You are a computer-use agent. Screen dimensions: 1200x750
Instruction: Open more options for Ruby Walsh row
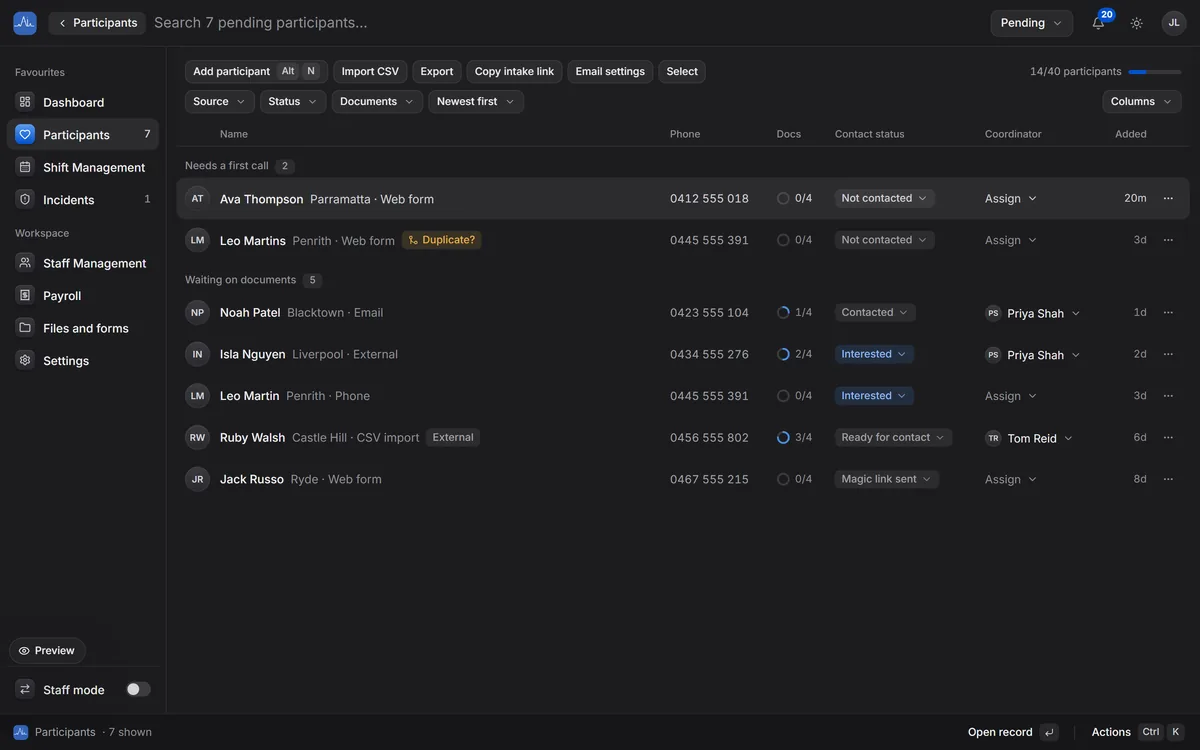[1168, 437]
